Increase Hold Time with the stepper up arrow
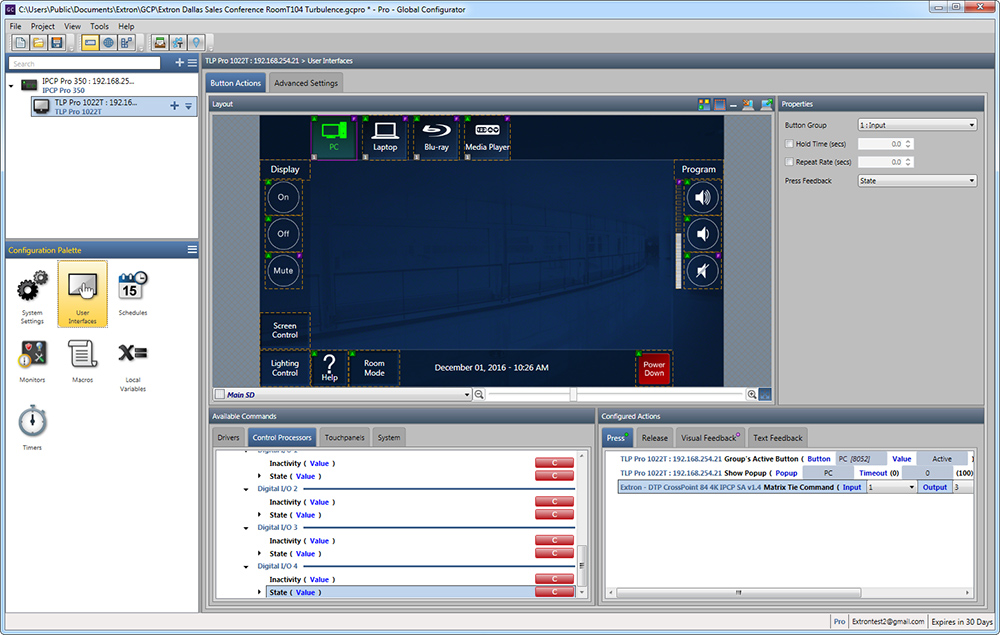The width and height of the screenshot is (1000, 635). pyautogui.click(x=908, y=141)
